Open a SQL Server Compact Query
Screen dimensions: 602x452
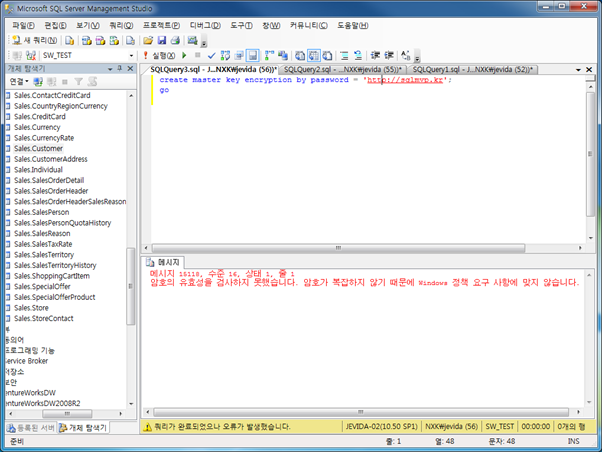tap(131, 40)
